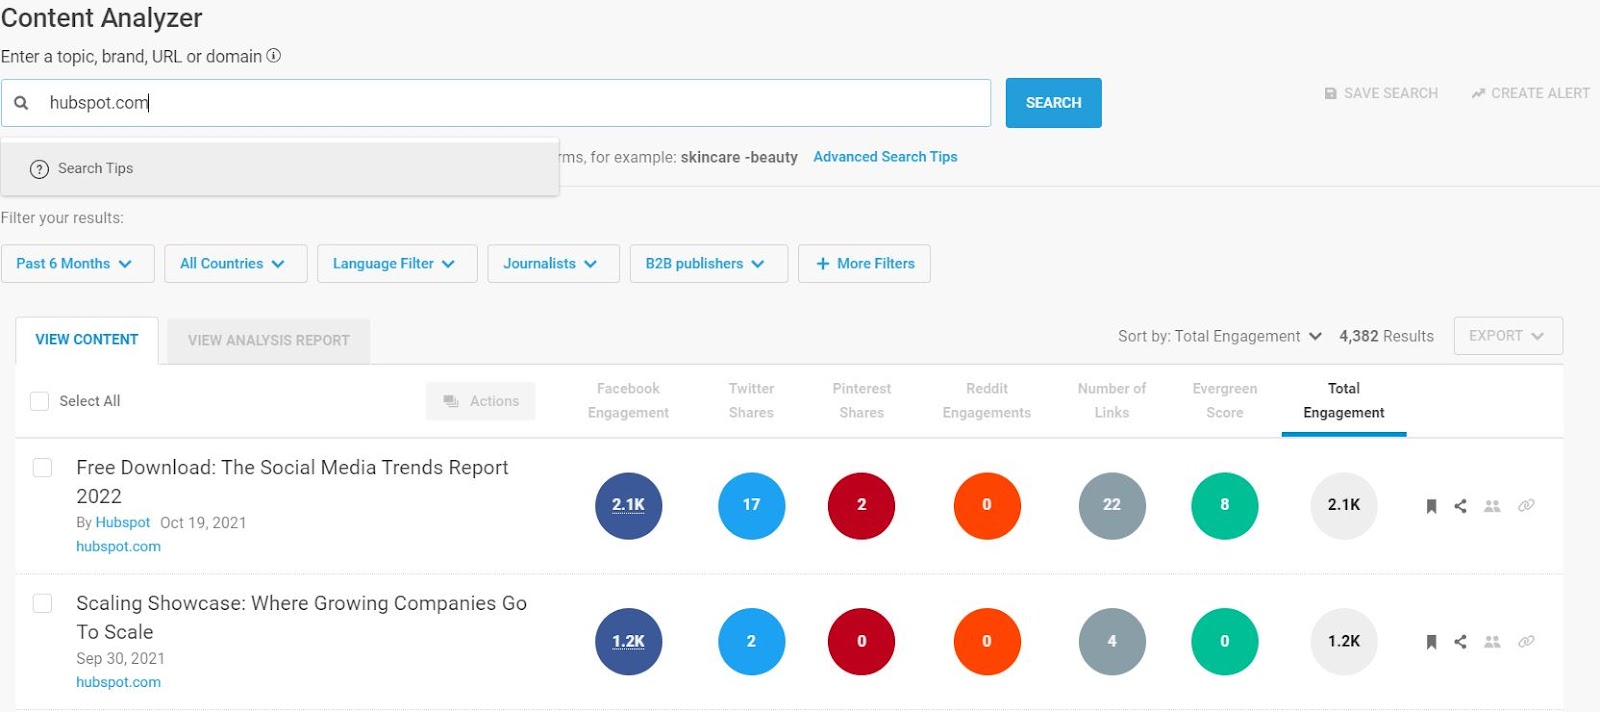Sort by Evergreen Score column

pyautogui.click(x=1224, y=400)
